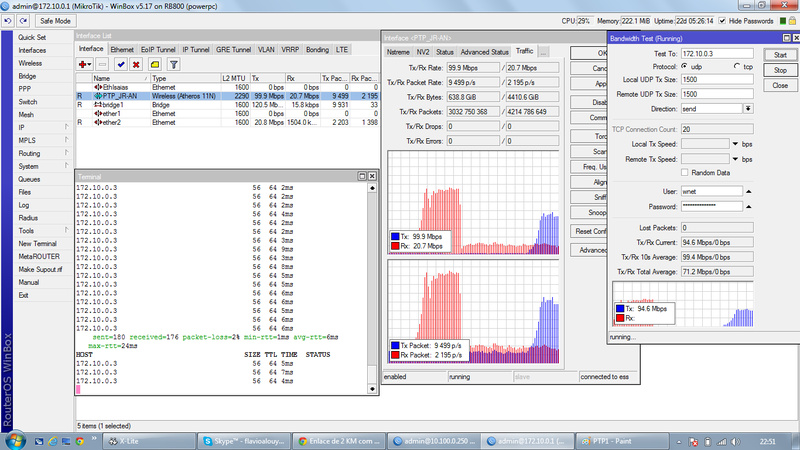This screenshot has height=450, width=800.
Task: Click the blue checkmark Enable icon
Action: (x=120, y=63)
